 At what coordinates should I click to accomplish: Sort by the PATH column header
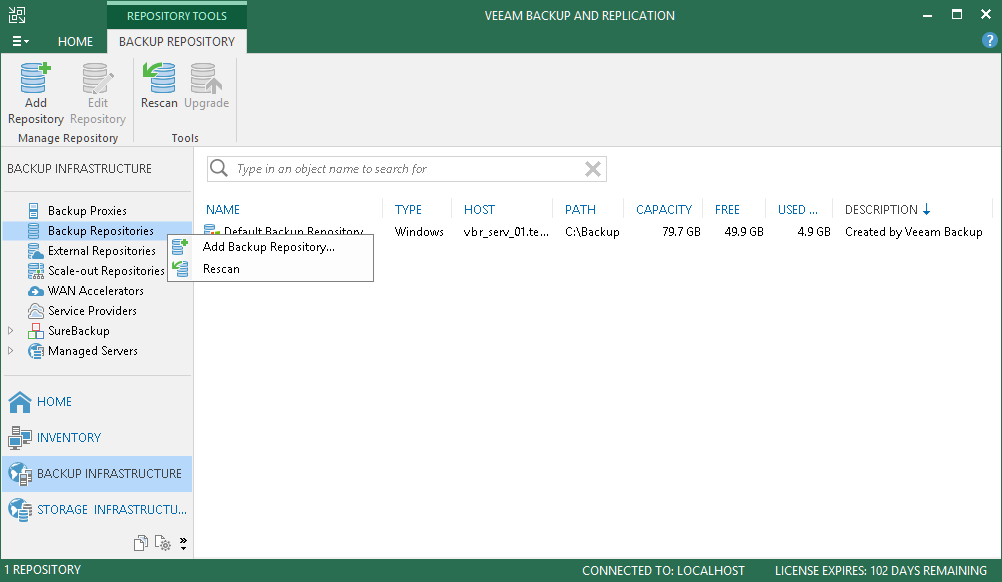tap(580, 210)
